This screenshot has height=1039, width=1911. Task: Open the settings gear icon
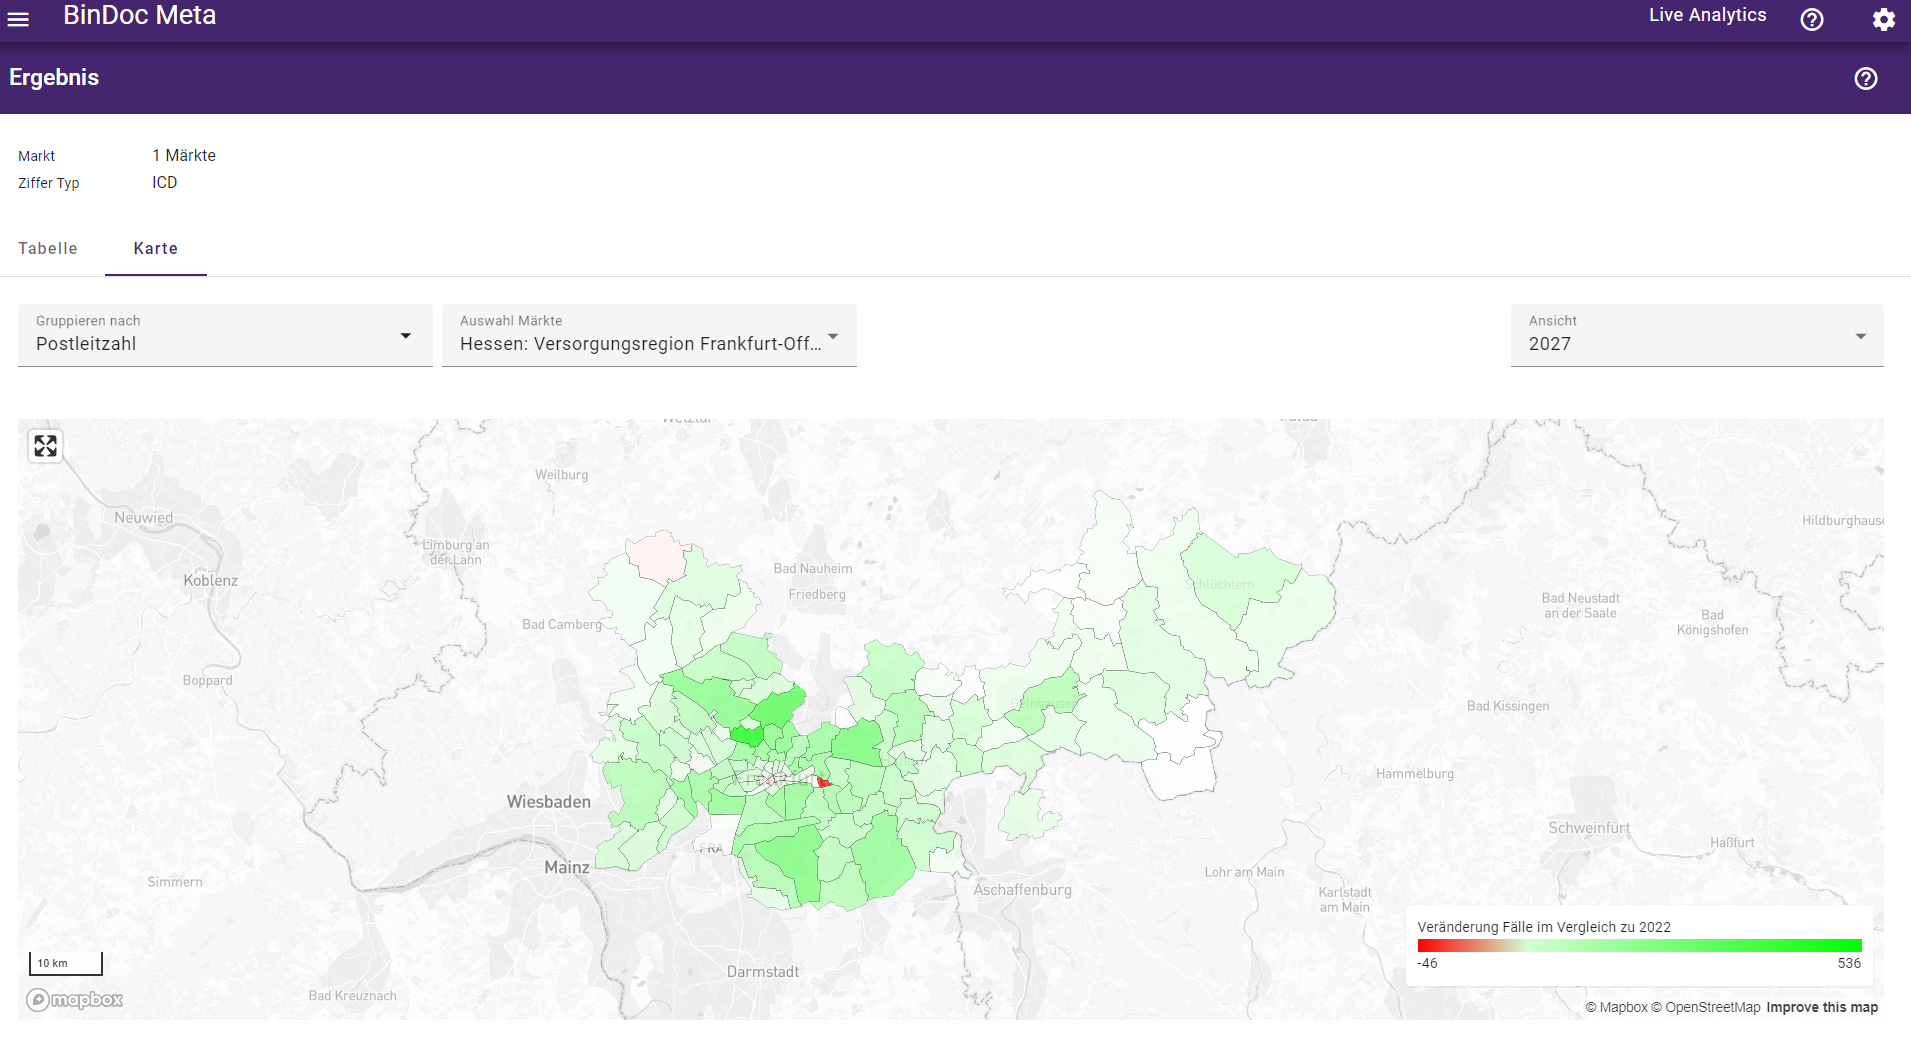(x=1883, y=20)
